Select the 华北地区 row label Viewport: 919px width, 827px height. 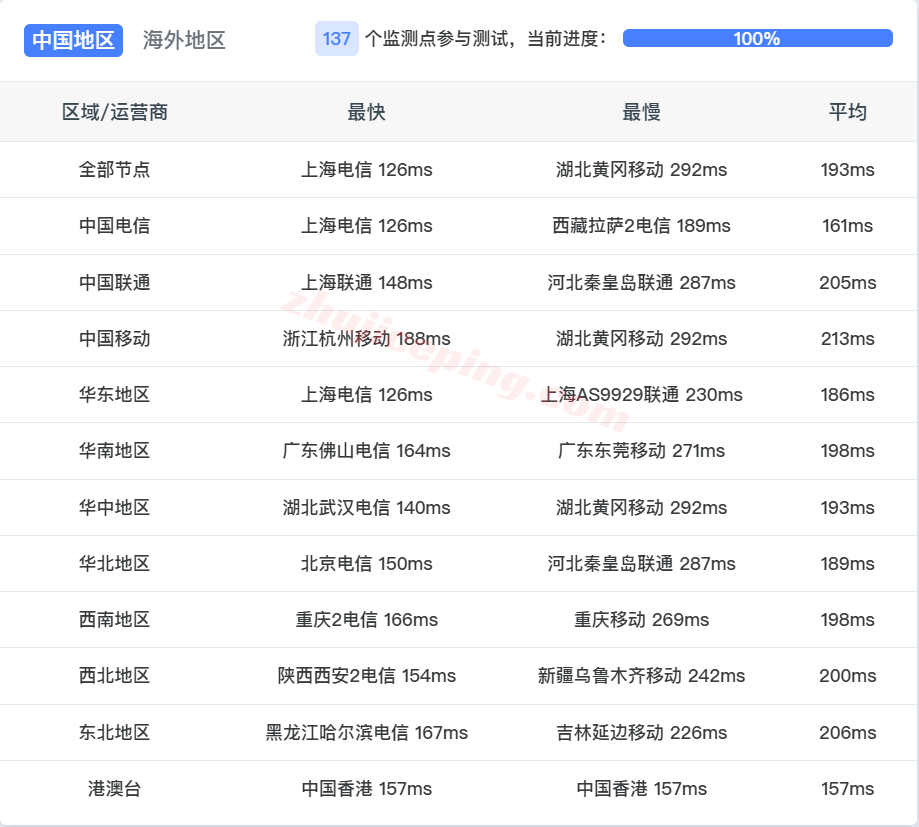point(114,564)
